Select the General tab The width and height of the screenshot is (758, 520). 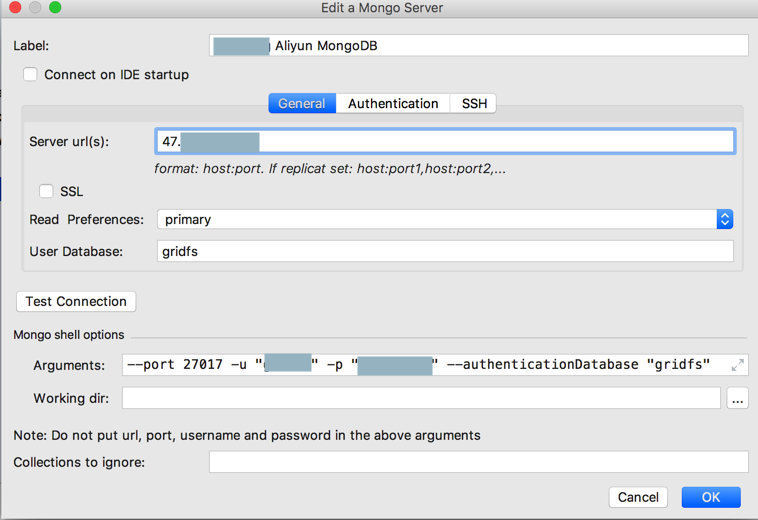click(302, 103)
